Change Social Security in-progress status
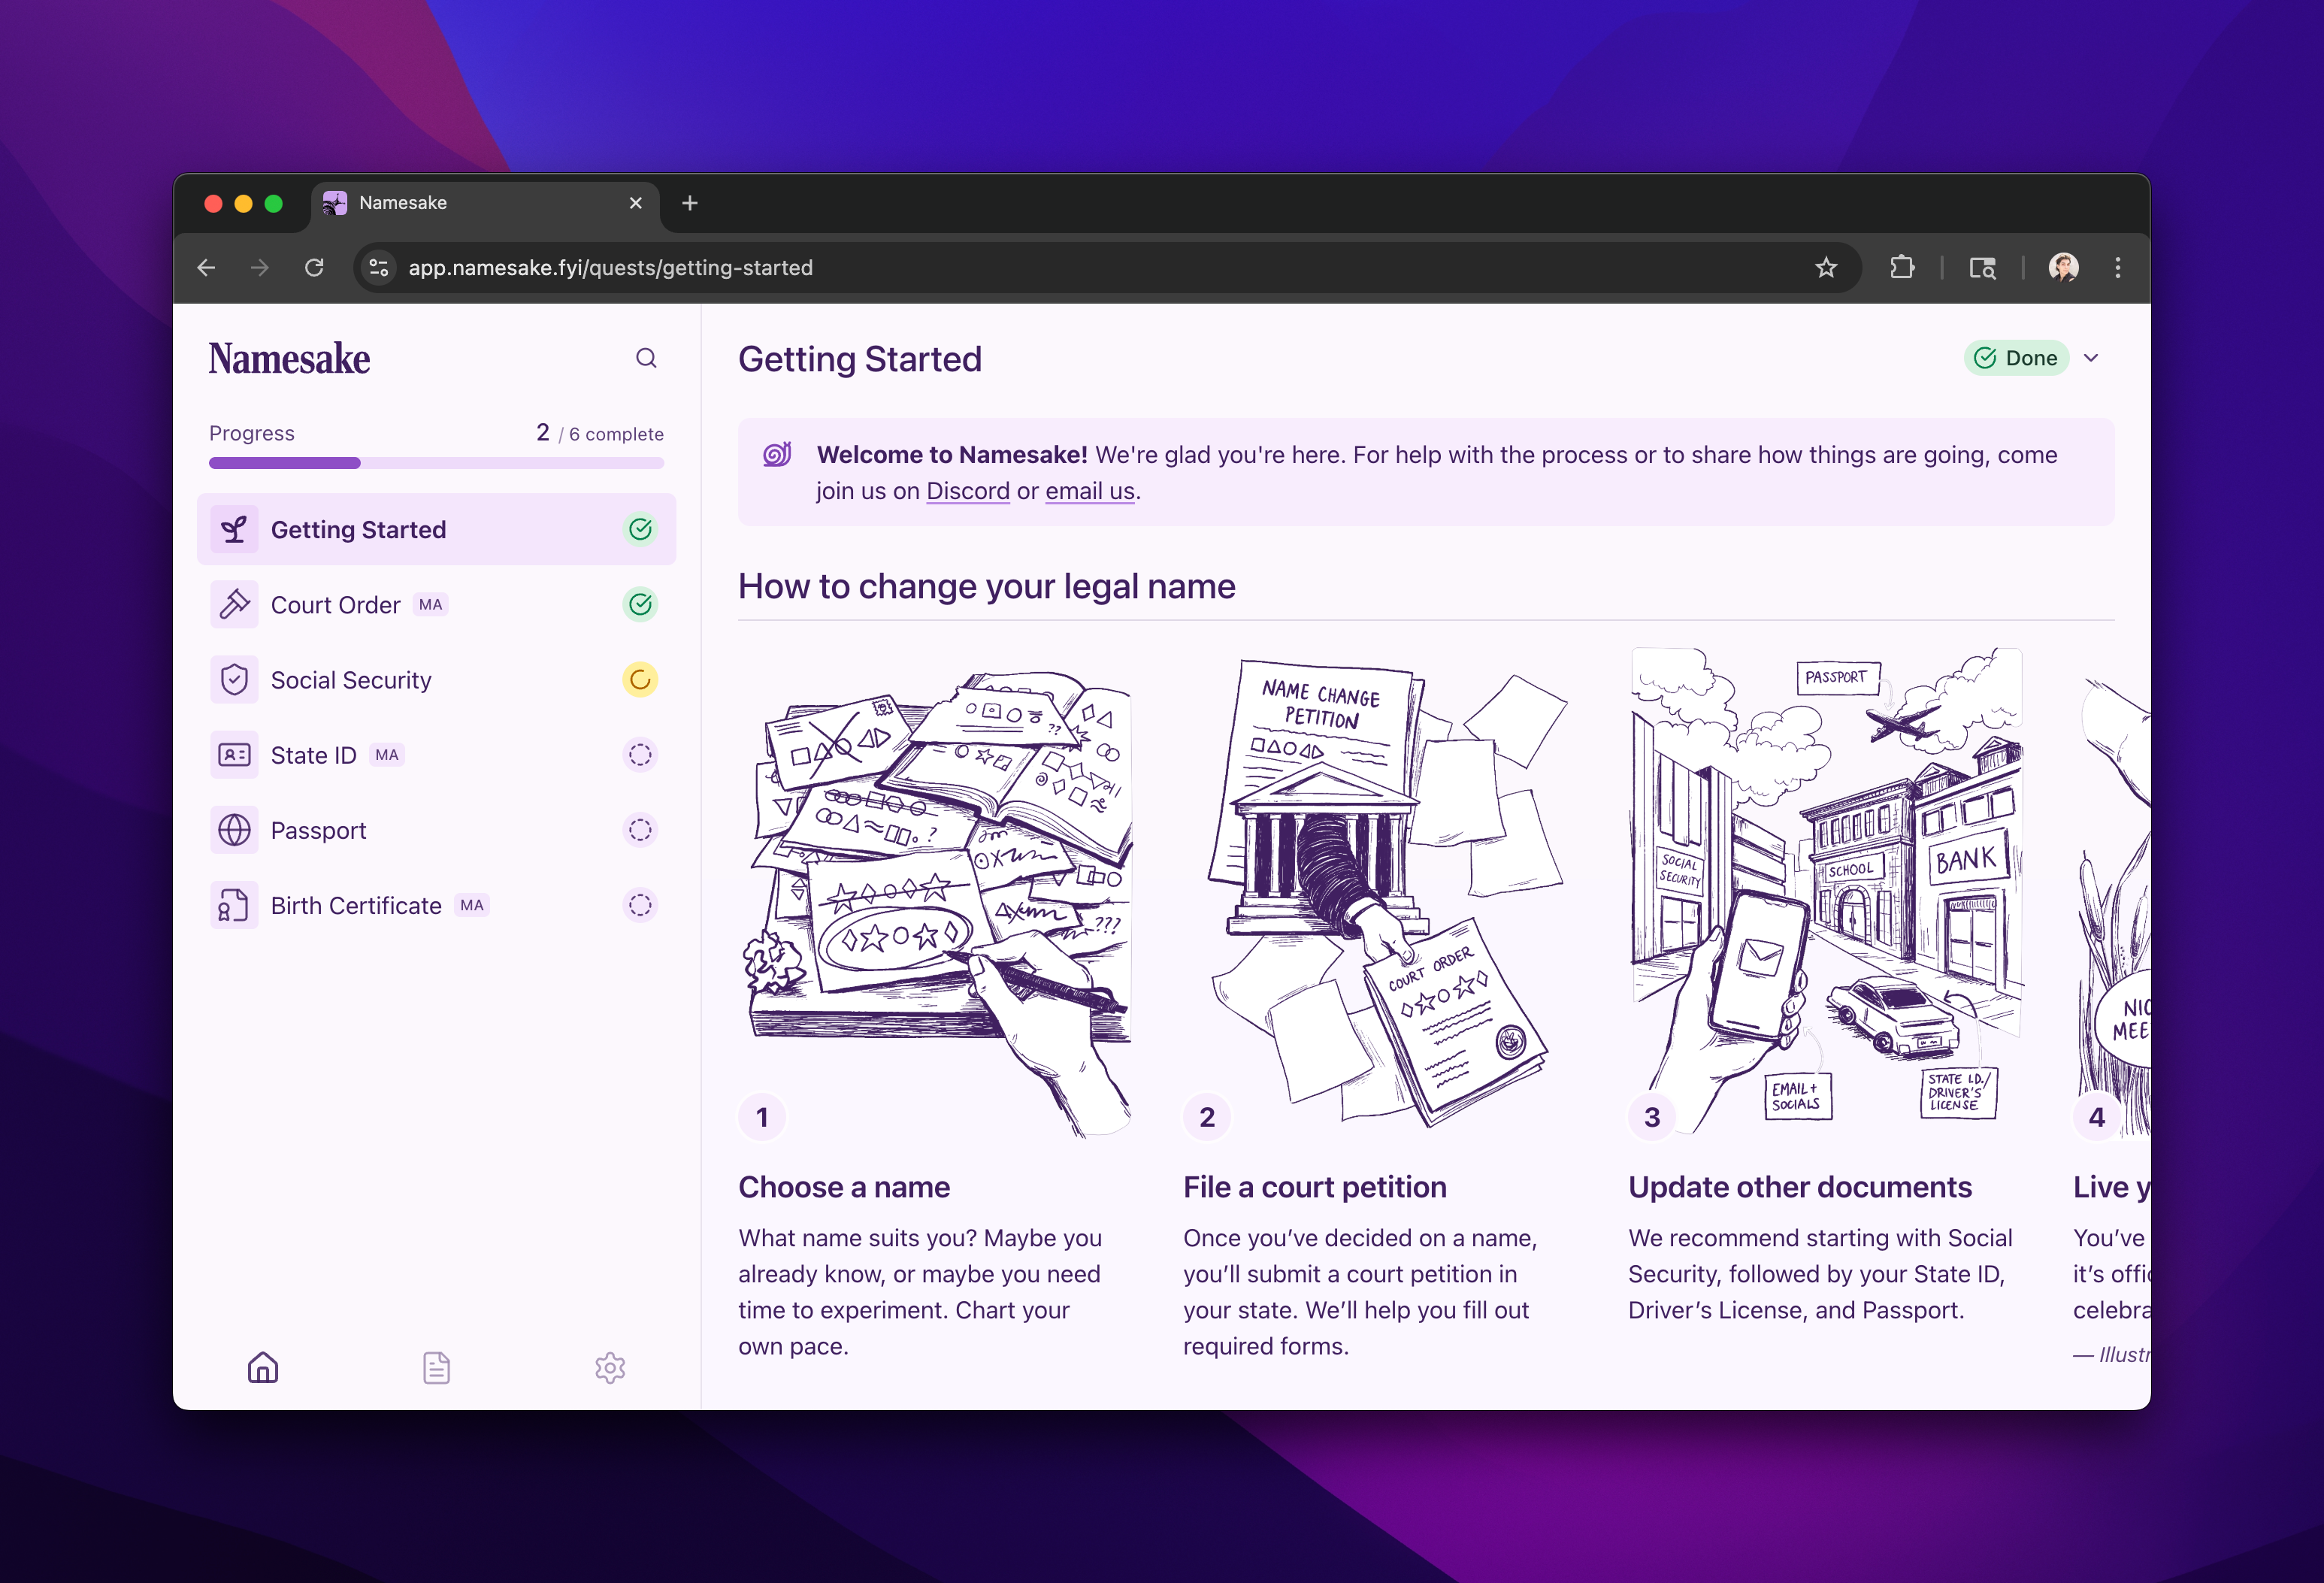Image resolution: width=2324 pixels, height=1583 pixels. [640, 680]
